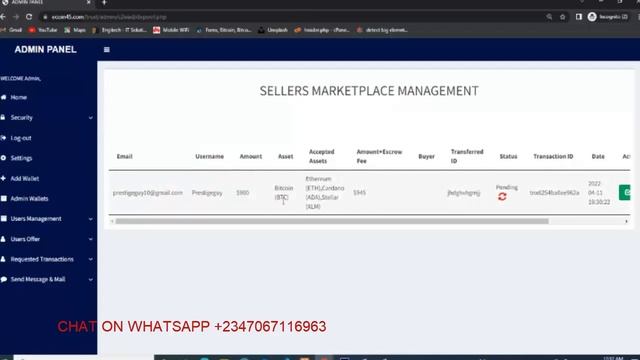Click the Add Wallet plus icon
The height and width of the screenshot is (360, 640).
[x=3, y=178]
